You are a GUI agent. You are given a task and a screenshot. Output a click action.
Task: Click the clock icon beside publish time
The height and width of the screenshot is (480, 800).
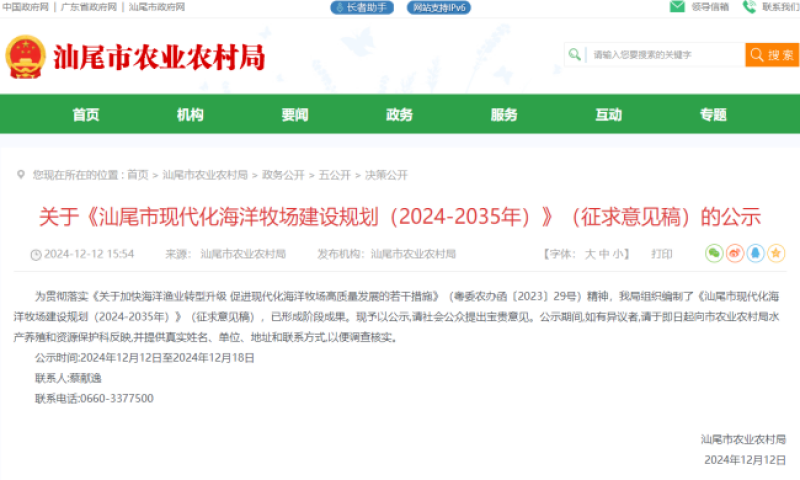(x=36, y=255)
